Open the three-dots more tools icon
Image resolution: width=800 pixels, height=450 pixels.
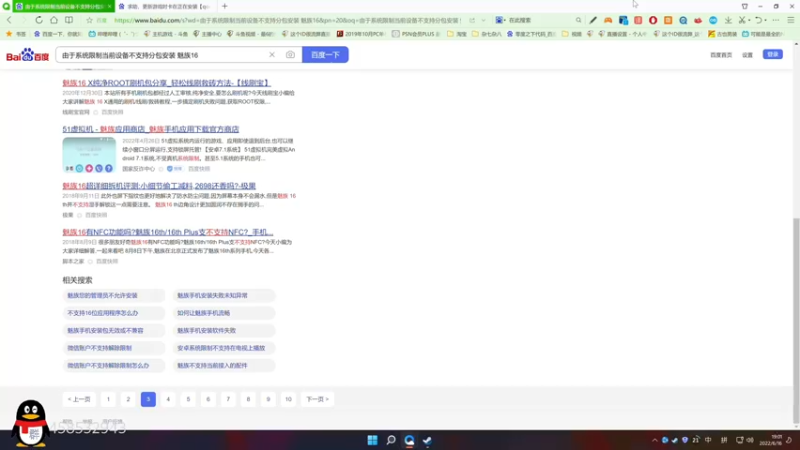point(776,20)
